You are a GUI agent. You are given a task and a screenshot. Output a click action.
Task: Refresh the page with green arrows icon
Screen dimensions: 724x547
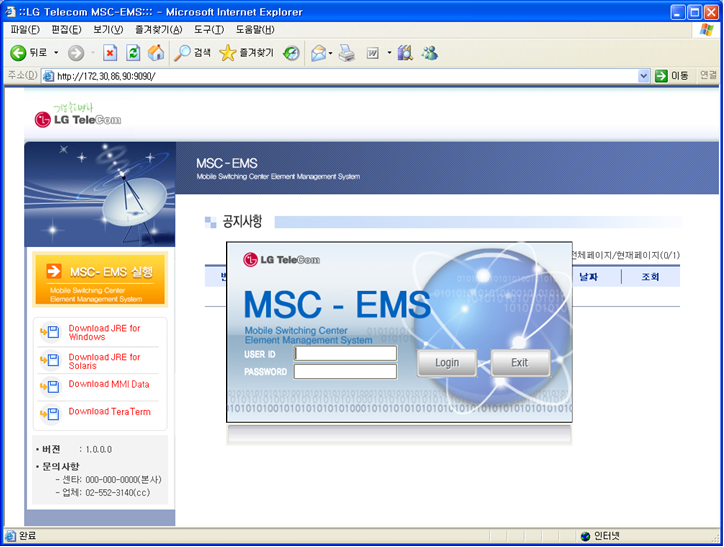click(x=133, y=53)
